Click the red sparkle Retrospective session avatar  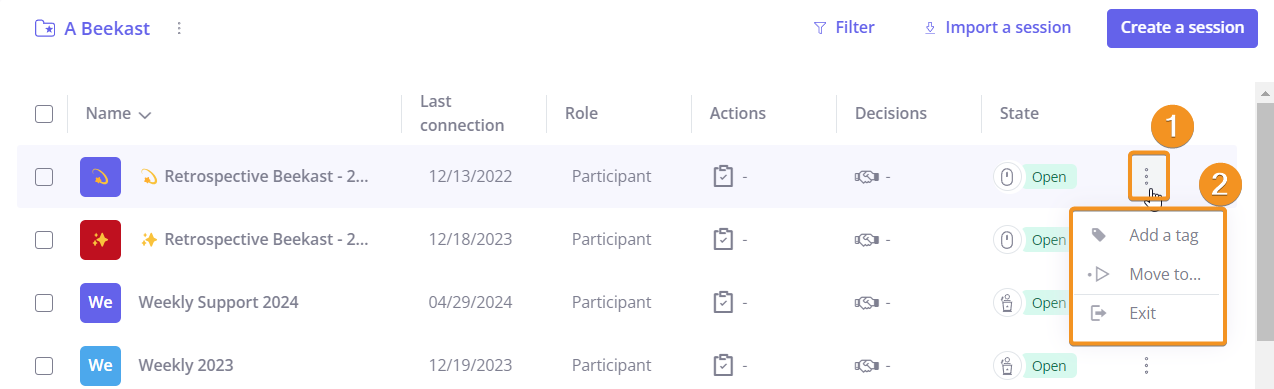pos(100,240)
